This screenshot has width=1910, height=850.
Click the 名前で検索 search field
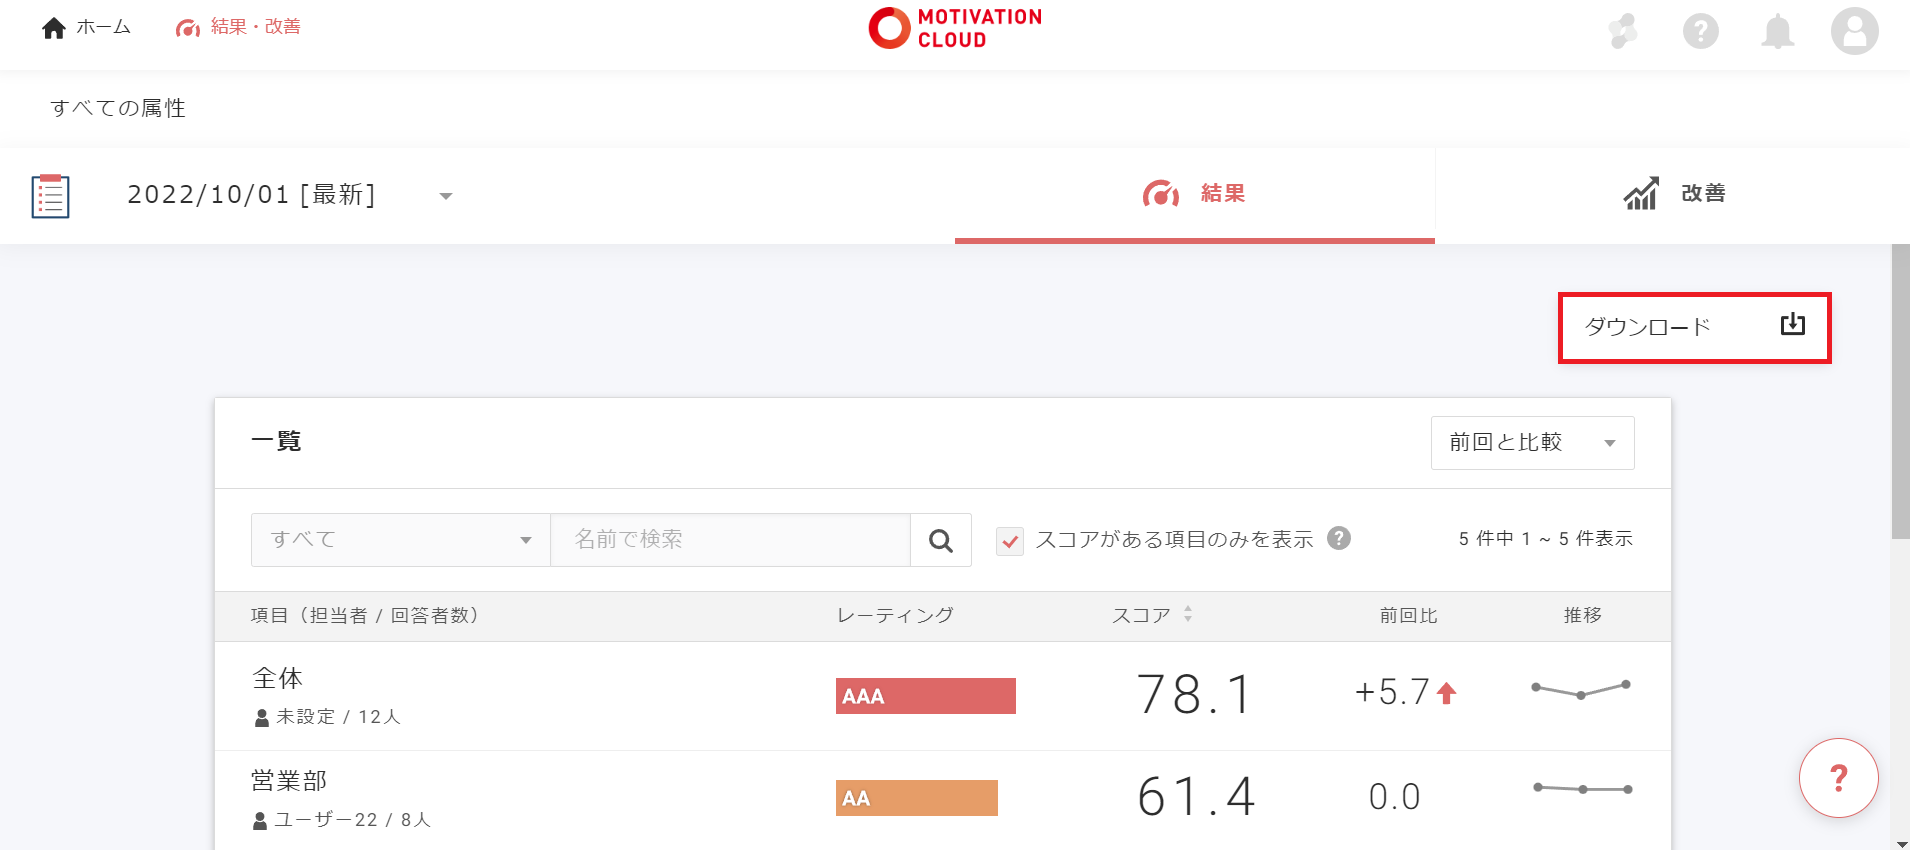point(730,540)
